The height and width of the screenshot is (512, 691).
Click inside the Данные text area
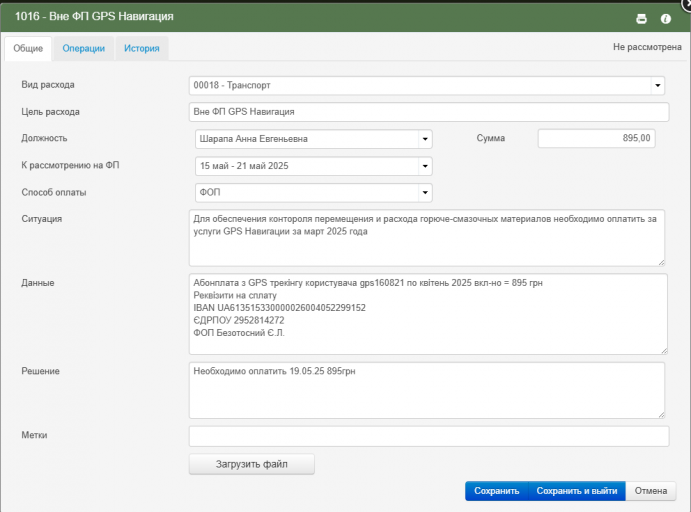pos(426,313)
